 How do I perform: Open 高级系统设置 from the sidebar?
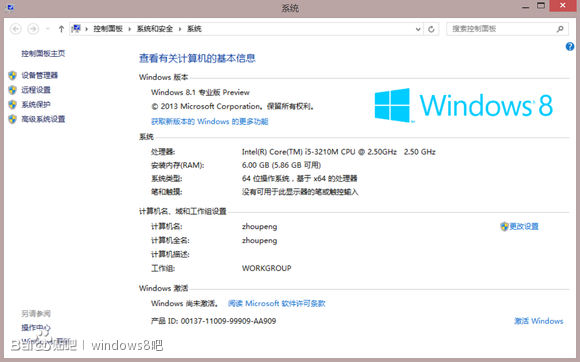pyautogui.click(x=43, y=119)
